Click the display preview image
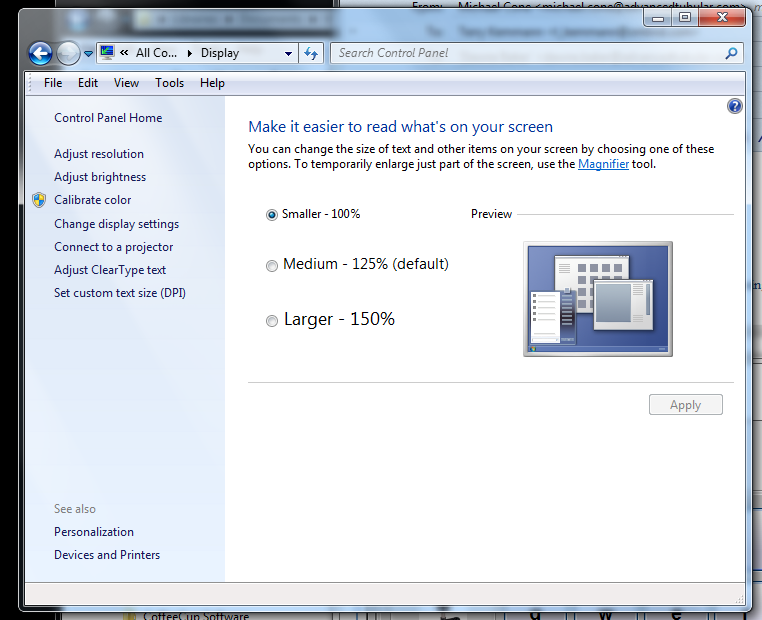 598,299
